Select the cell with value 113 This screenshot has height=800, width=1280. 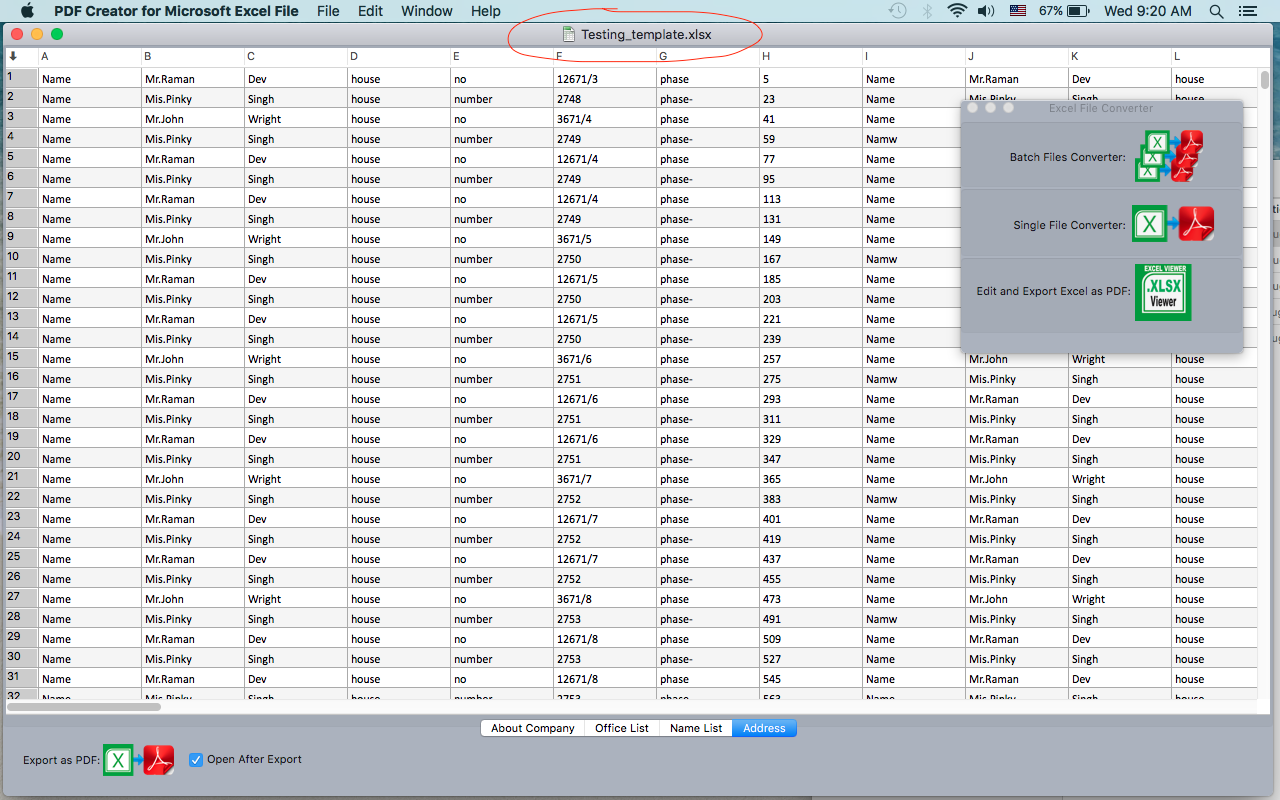pos(811,199)
